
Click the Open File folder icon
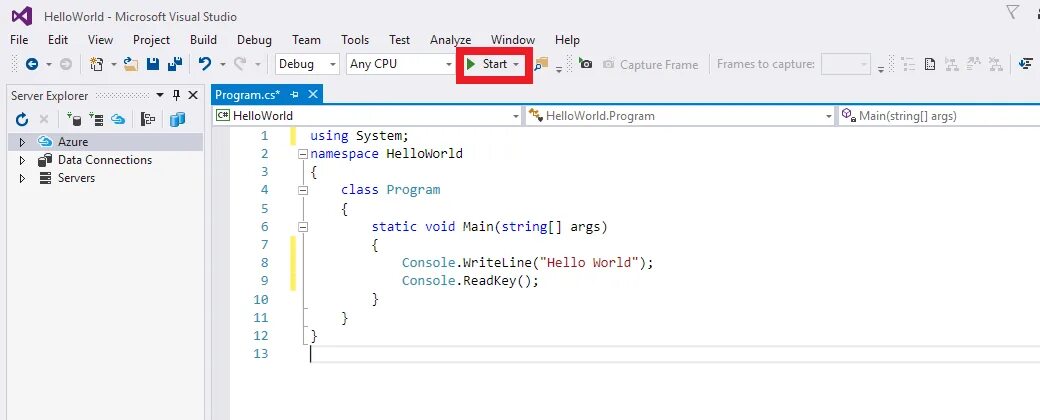[131, 64]
